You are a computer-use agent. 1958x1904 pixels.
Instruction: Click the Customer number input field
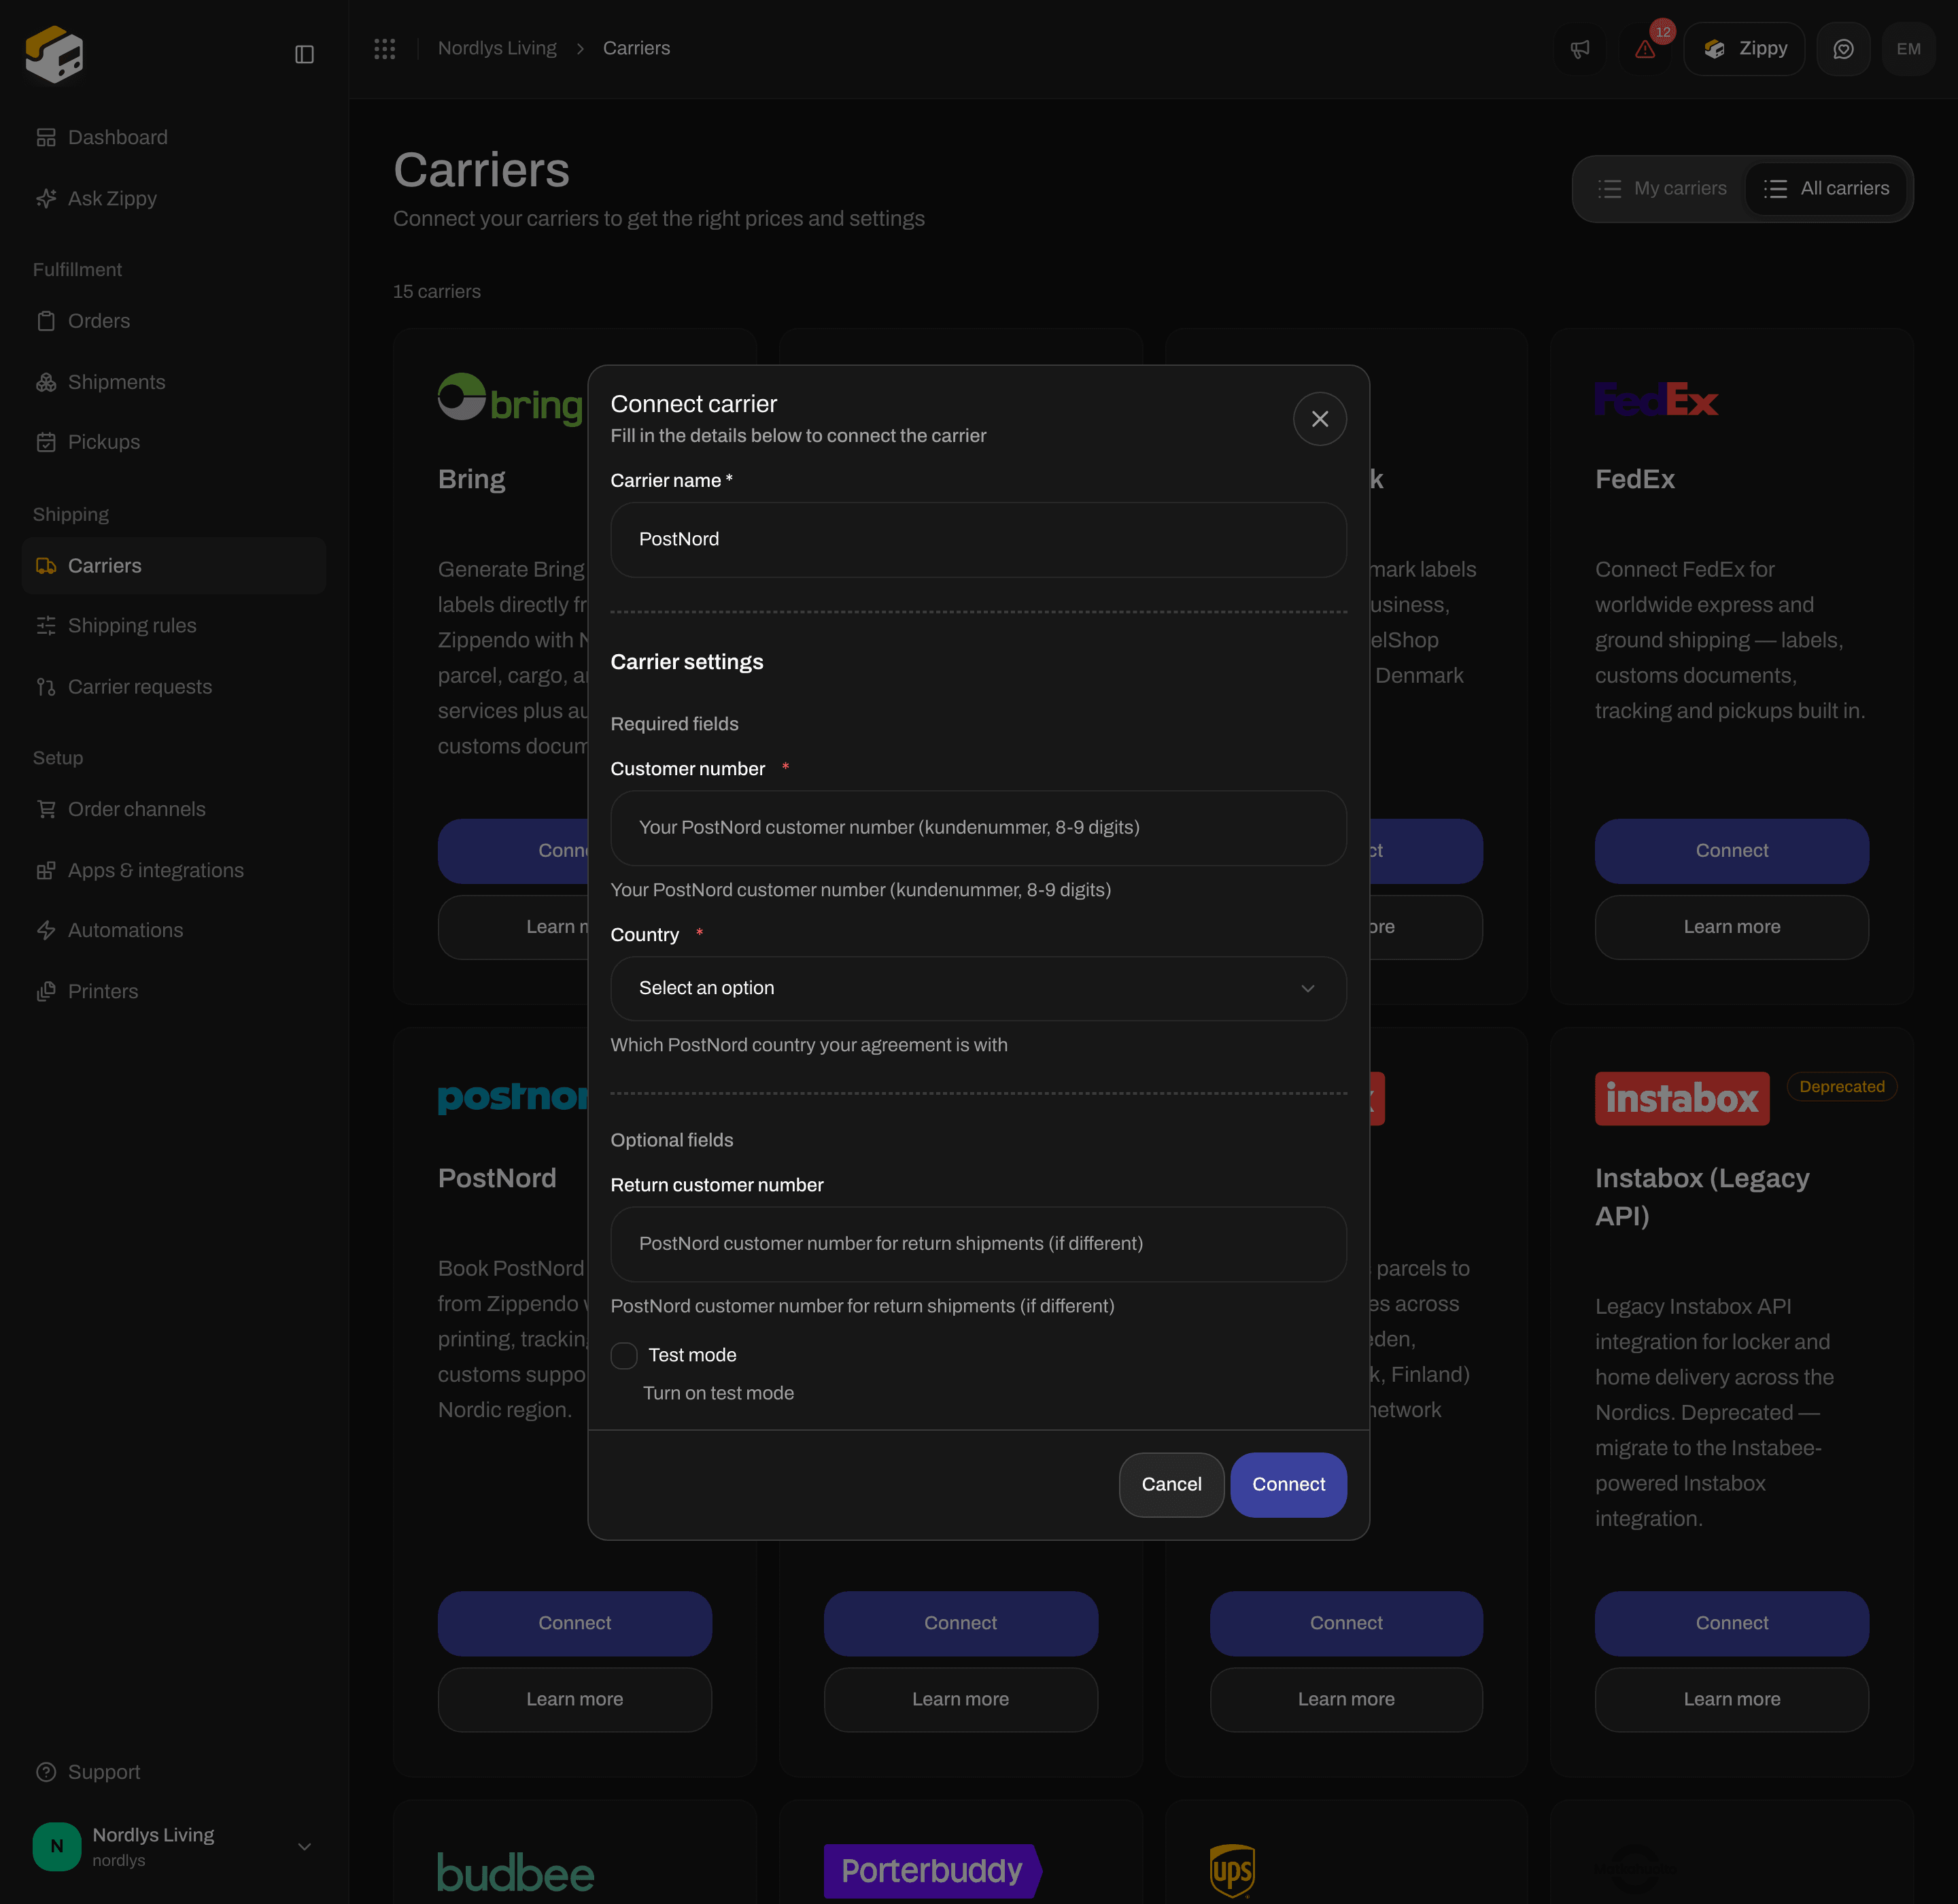tap(978, 828)
